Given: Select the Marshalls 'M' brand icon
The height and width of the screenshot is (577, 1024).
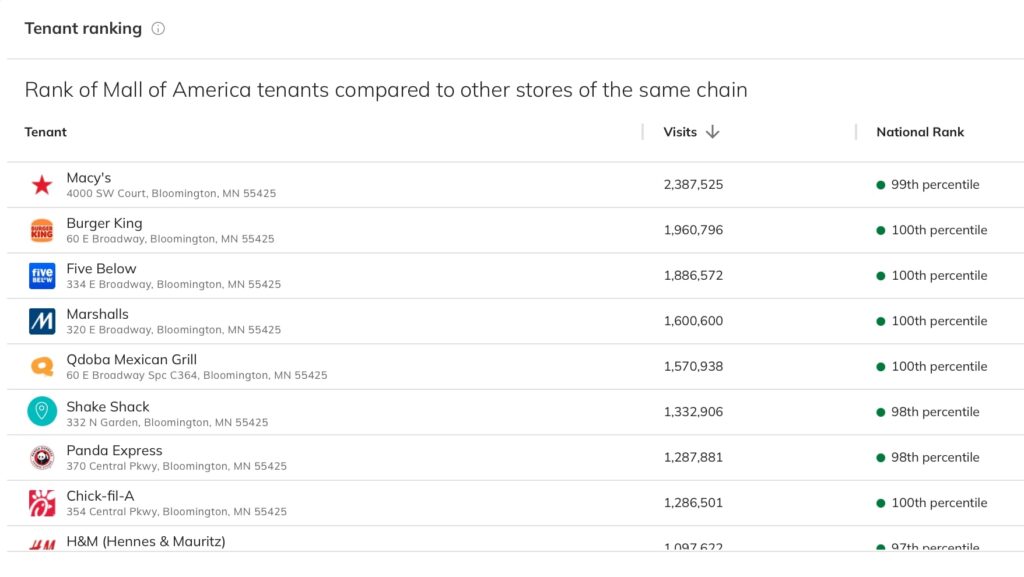Looking at the screenshot, I should pyautogui.click(x=41, y=320).
